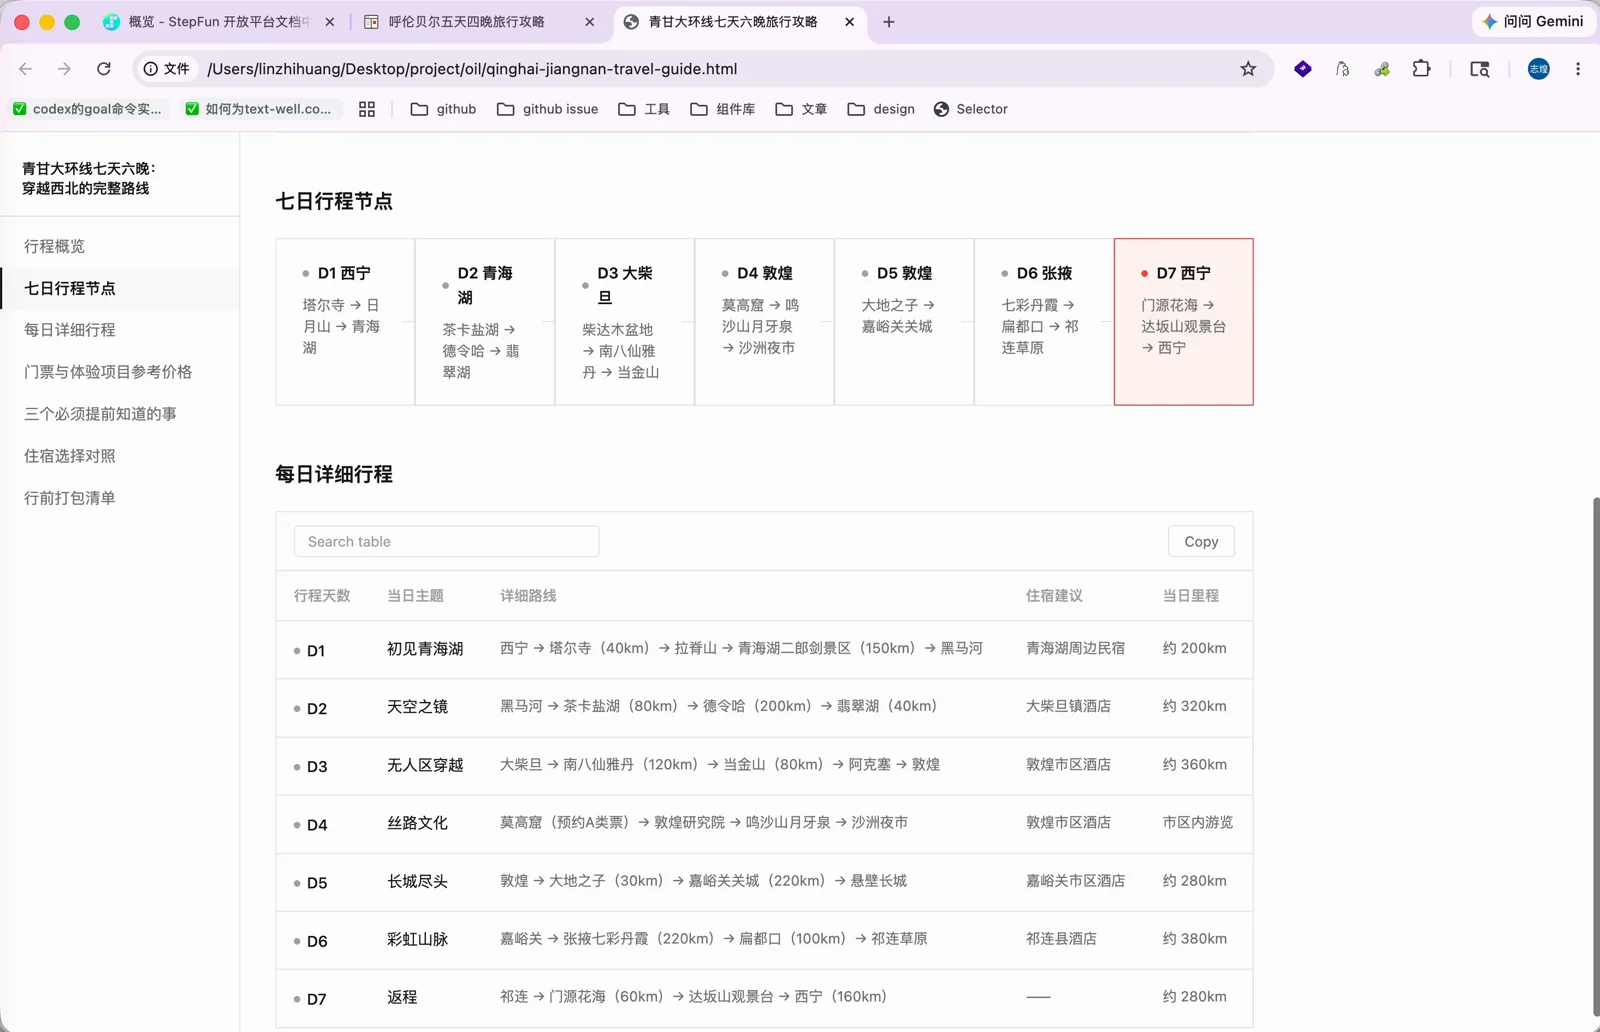The width and height of the screenshot is (1600, 1032).
Task: Expand the 工具 bookmarks folder
Action: [x=644, y=109]
